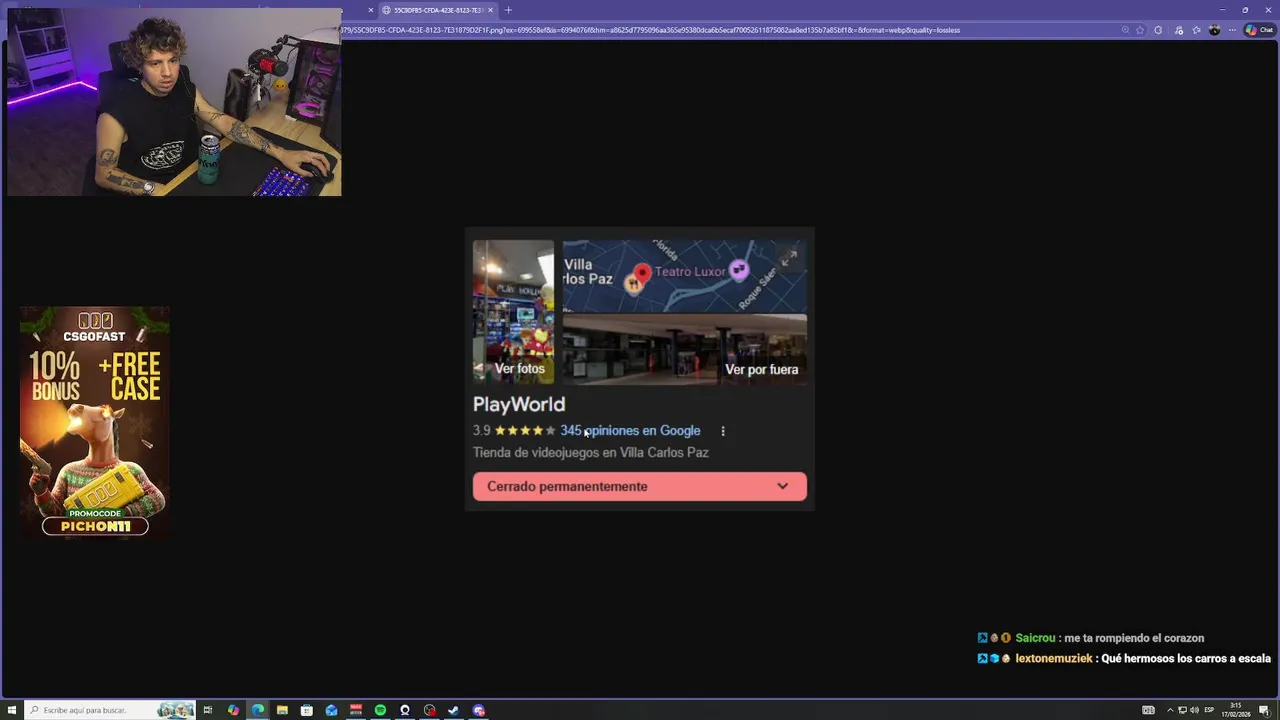
Task: Click the touch keyboard tray icon
Action: pos(1148,710)
